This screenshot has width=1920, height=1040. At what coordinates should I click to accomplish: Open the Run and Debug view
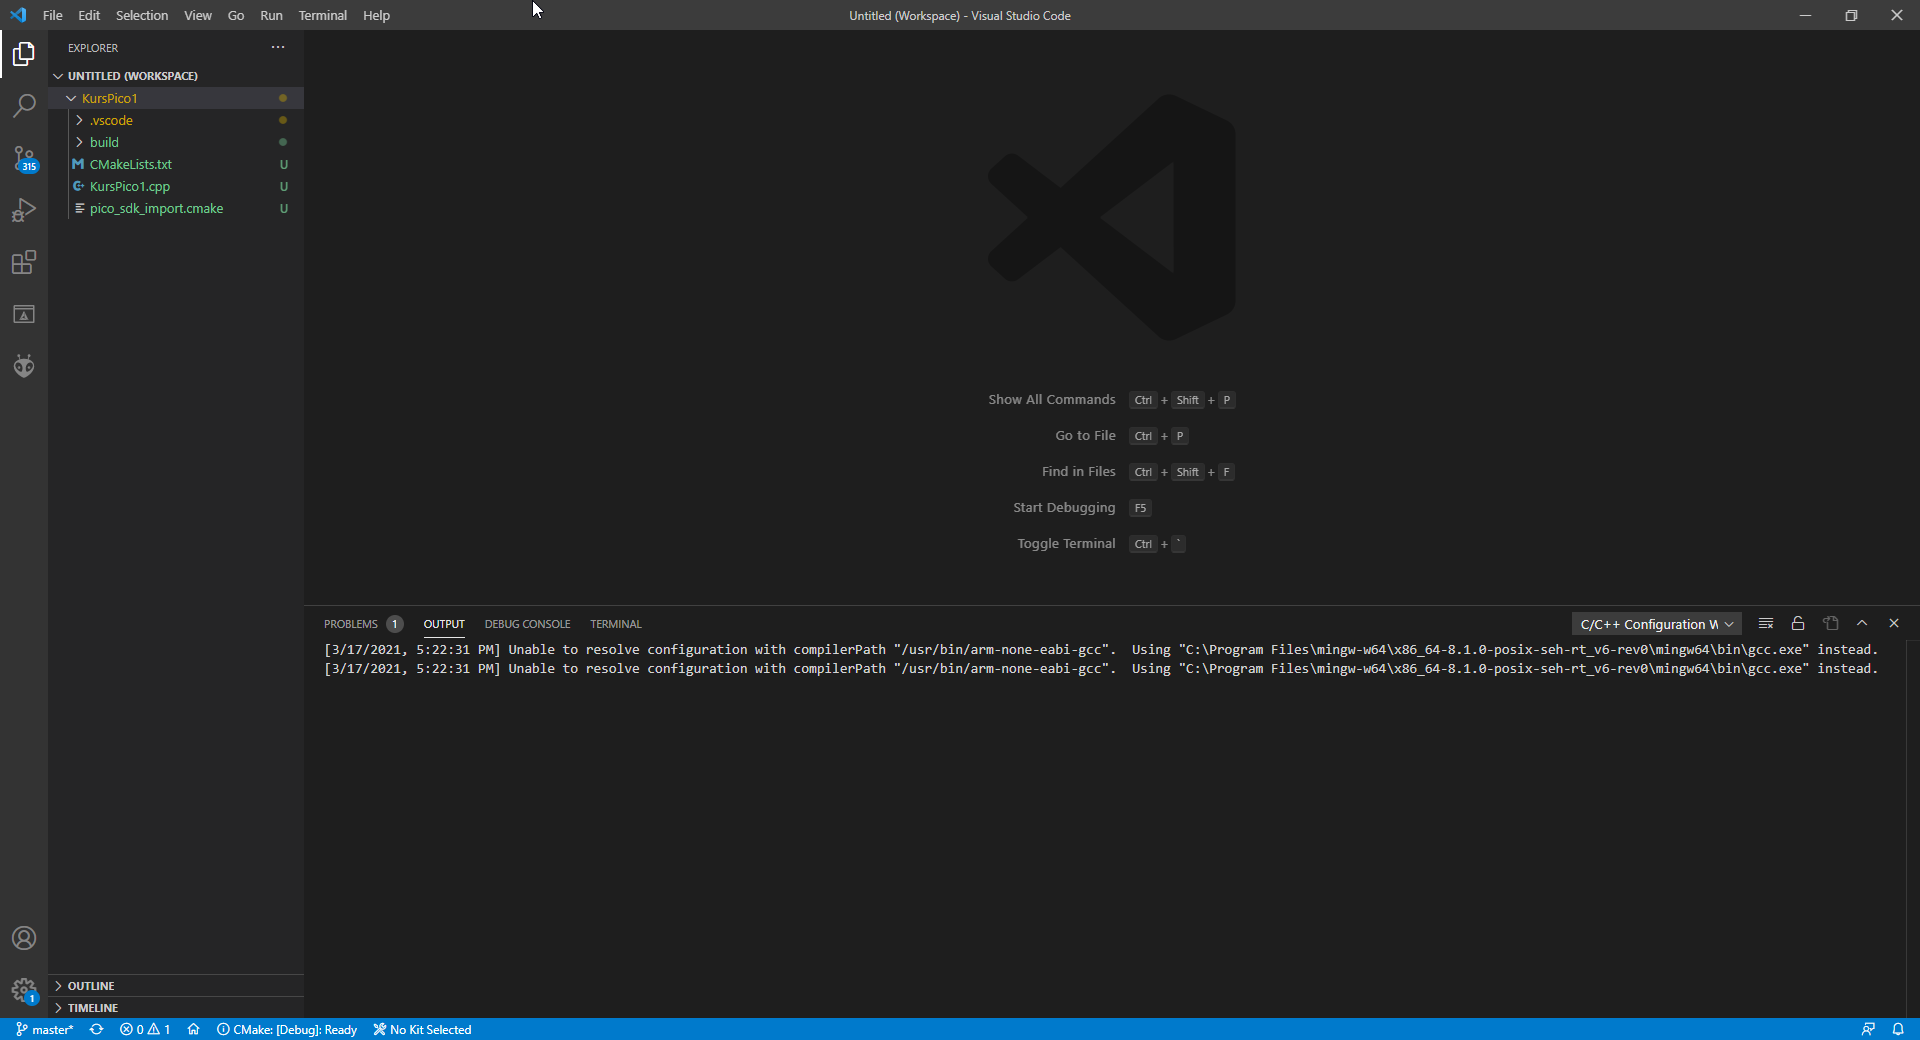[x=24, y=210]
